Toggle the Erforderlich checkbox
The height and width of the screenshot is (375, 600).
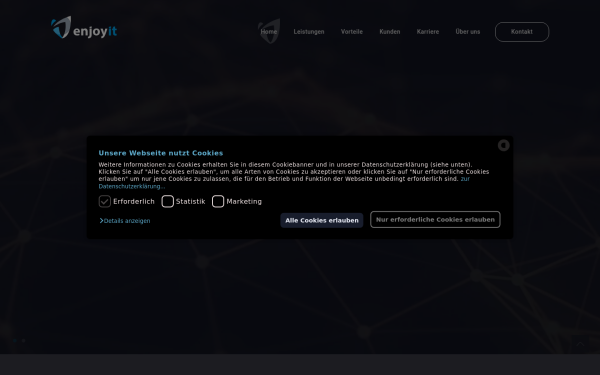[105, 201]
